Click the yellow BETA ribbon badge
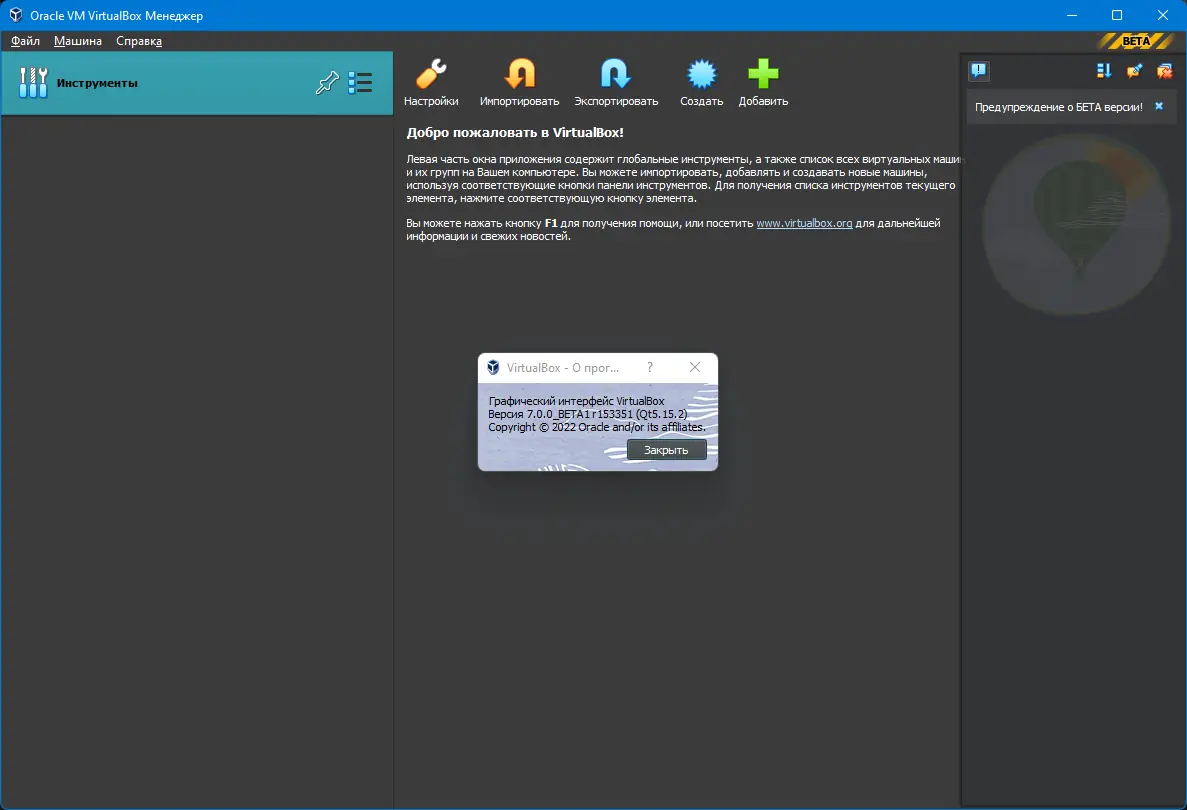The height and width of the screenshot is (810, 1187). (1135, 42)
